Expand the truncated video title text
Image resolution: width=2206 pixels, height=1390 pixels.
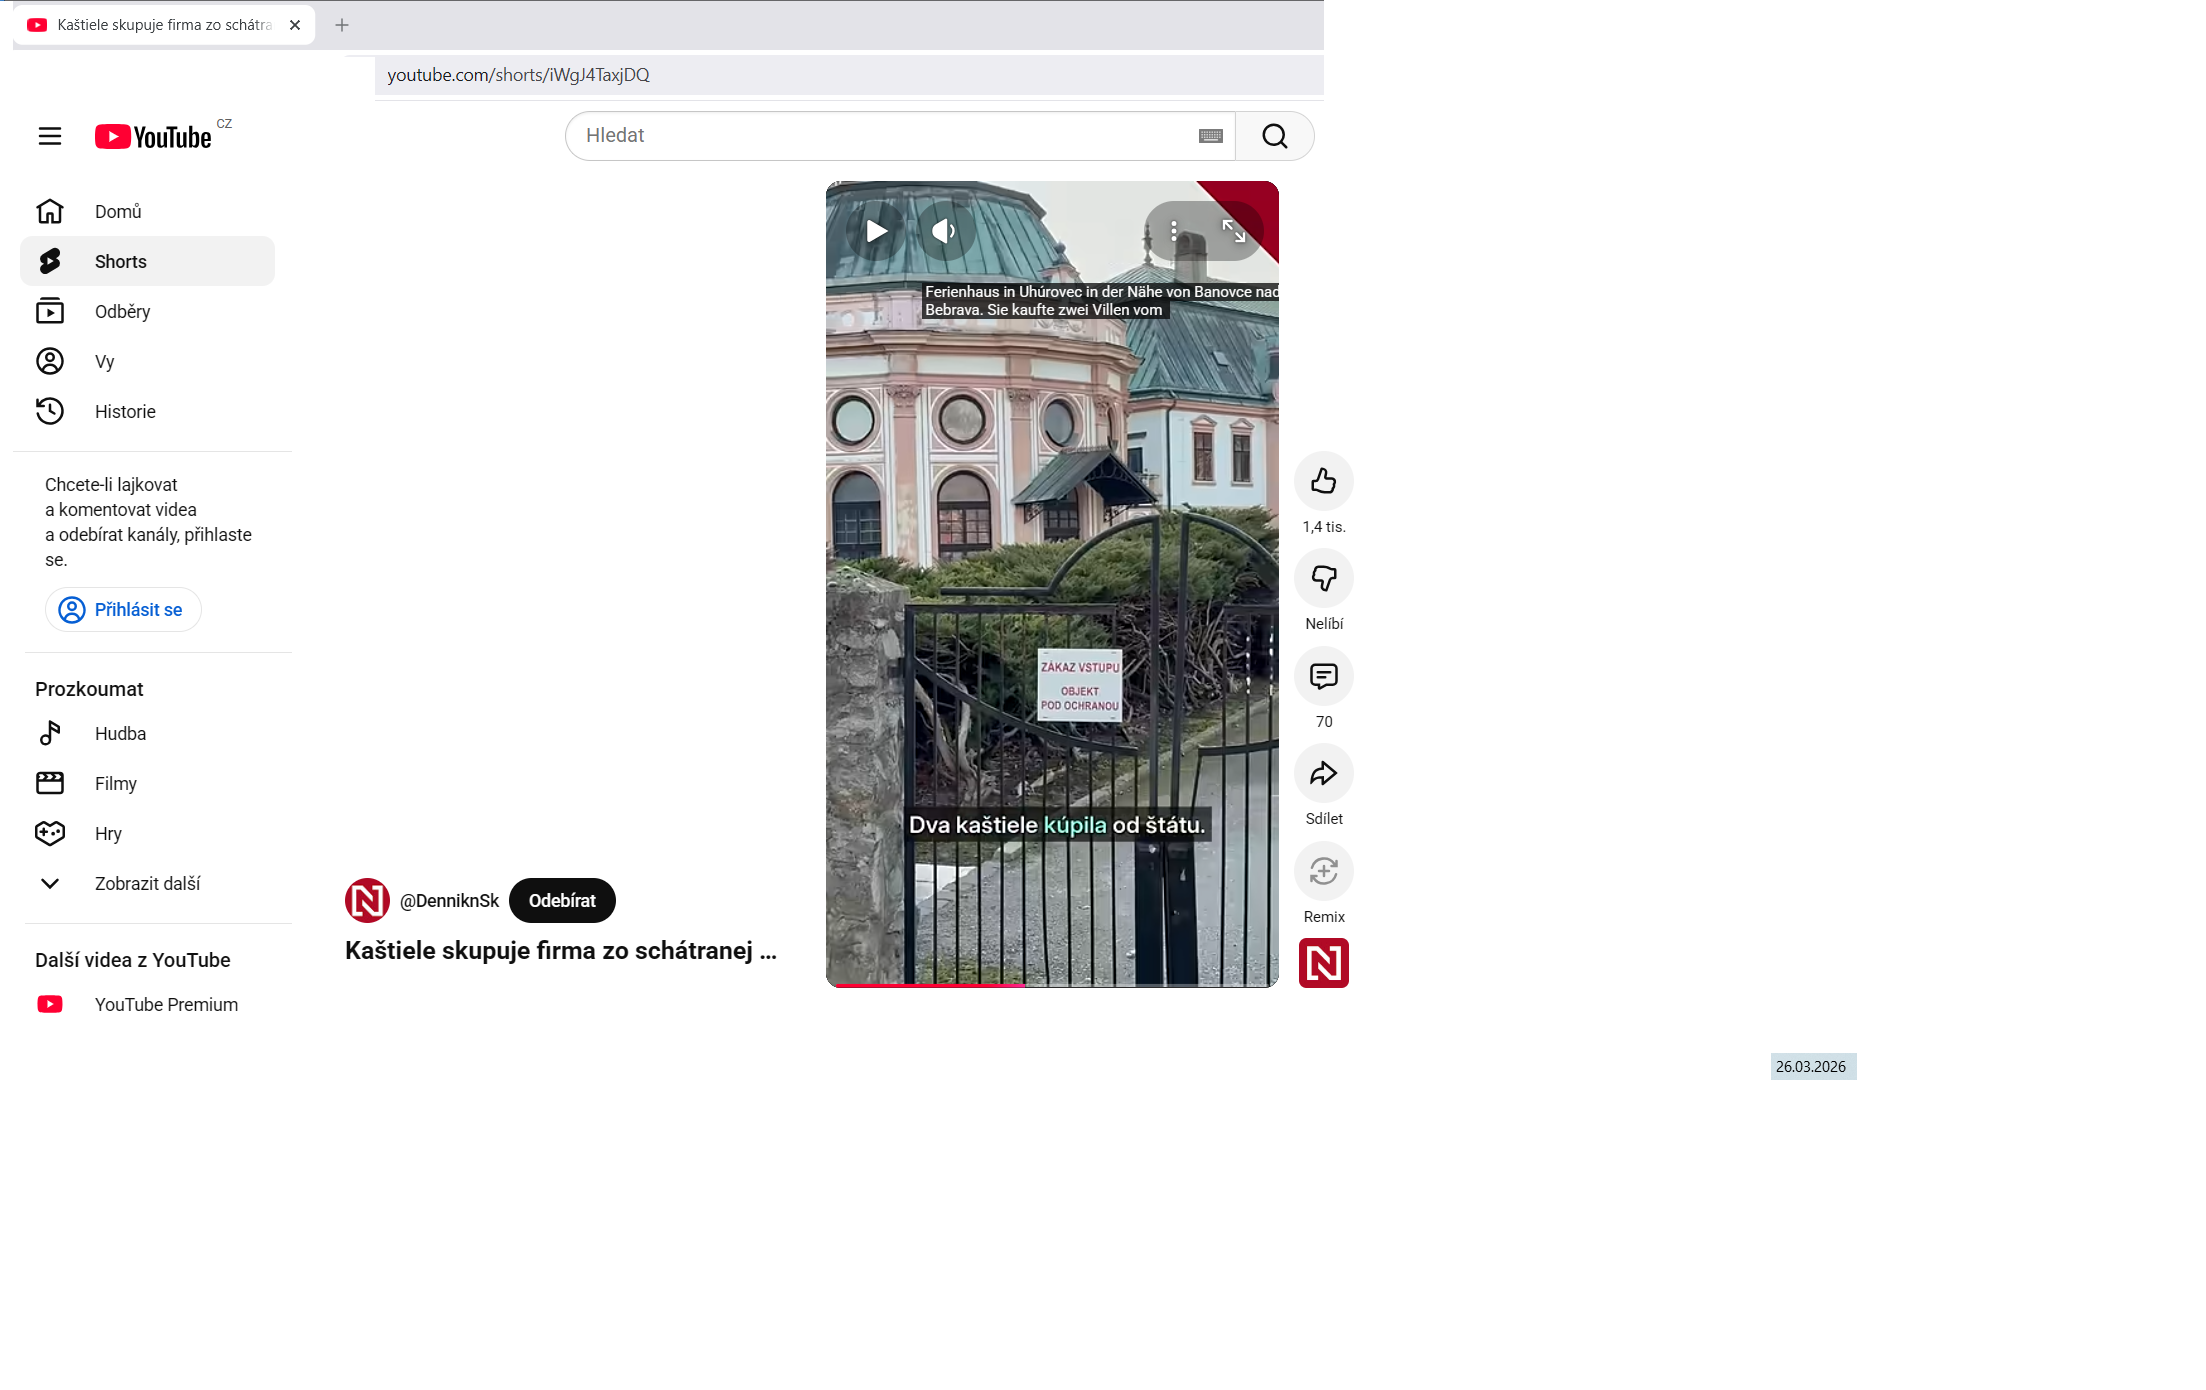coord(560,950)
